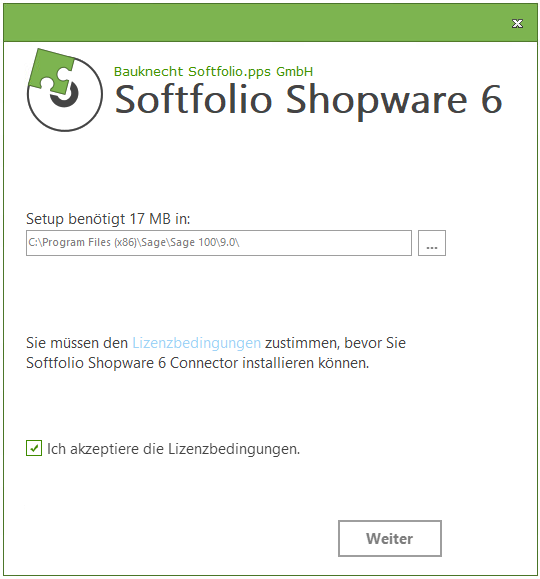Uncheck the license acceptance checkbox
540x579 pixels.
pos(34,448)
